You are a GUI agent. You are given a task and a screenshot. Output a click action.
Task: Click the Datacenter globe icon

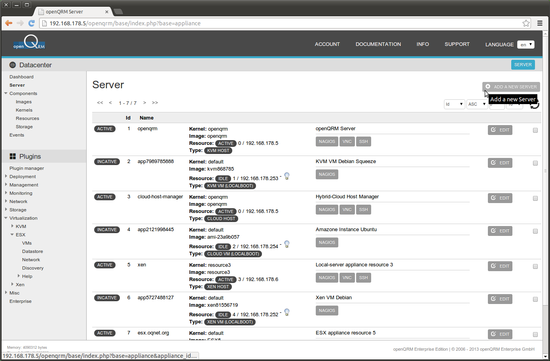13,65
